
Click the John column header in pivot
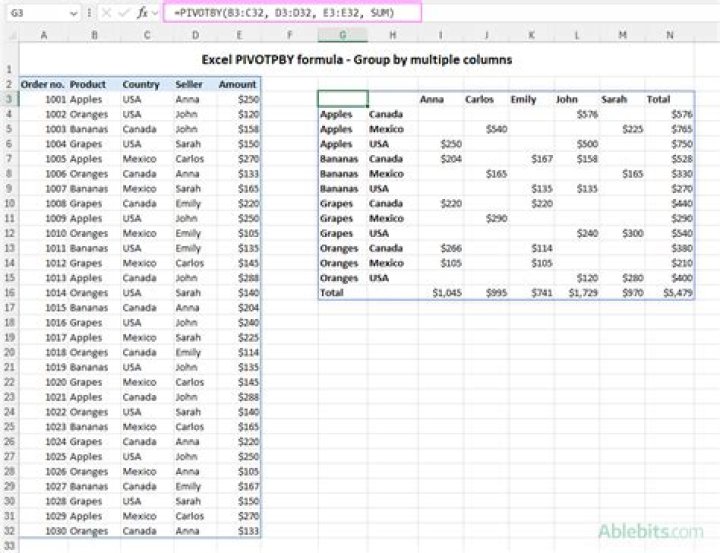pyautogui.click(x=567, y=99)
